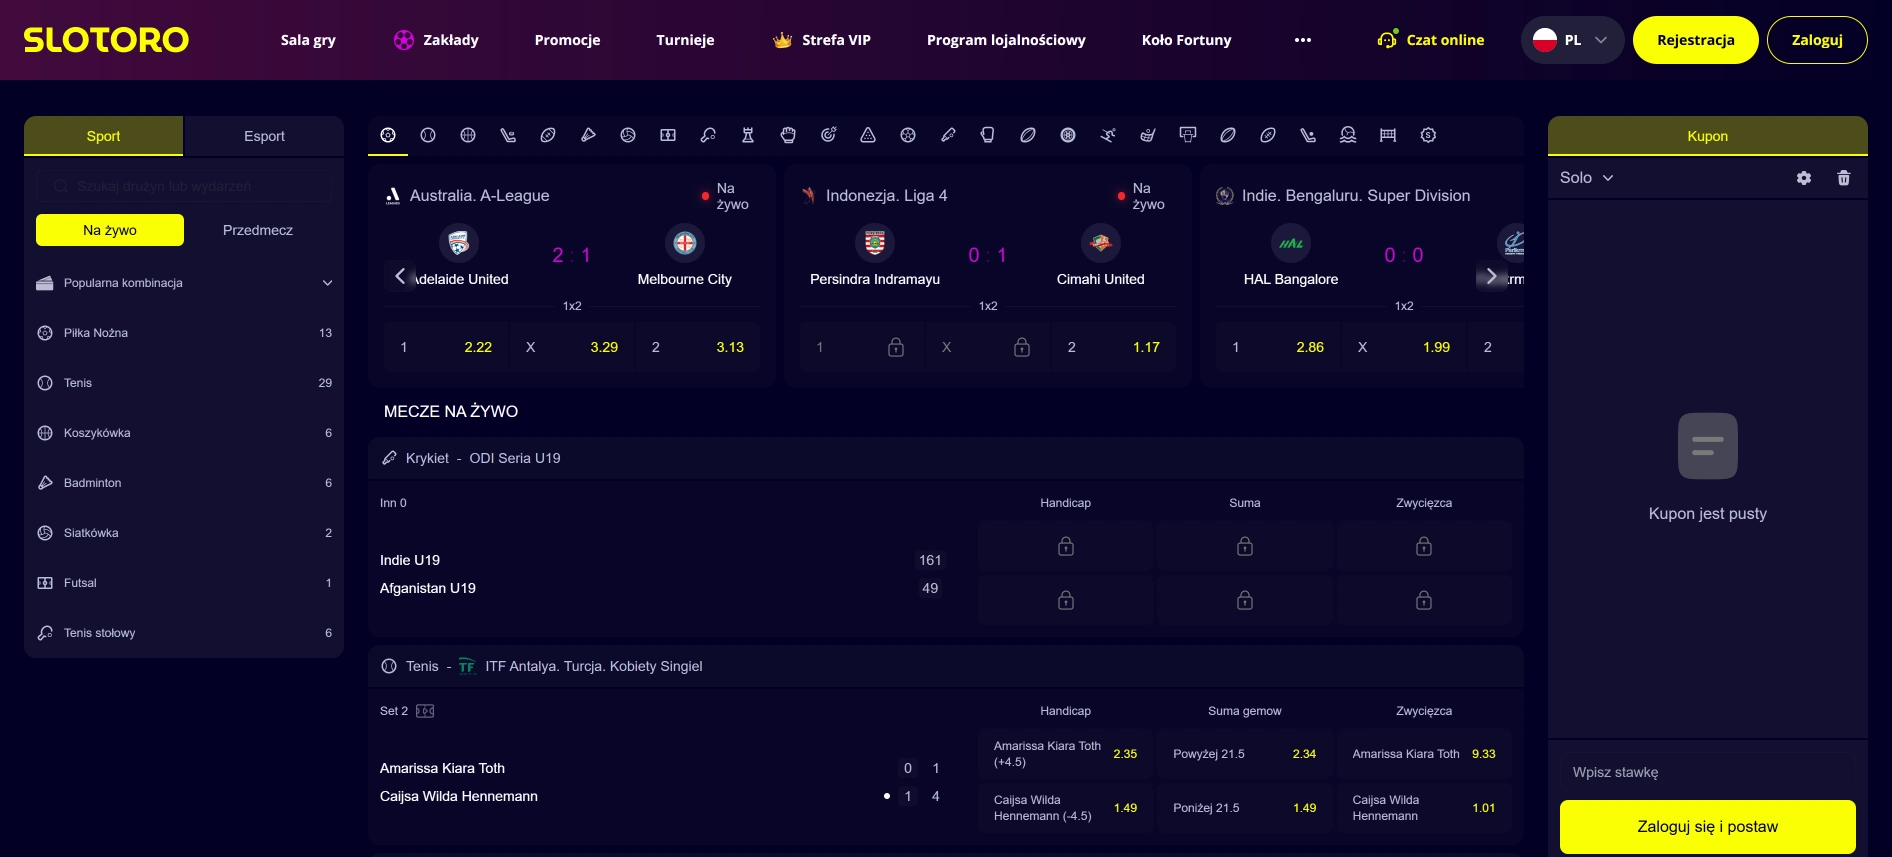
Task: Open the PL language dropdown
Action: pyautogui.click(x=1572, y=40)
